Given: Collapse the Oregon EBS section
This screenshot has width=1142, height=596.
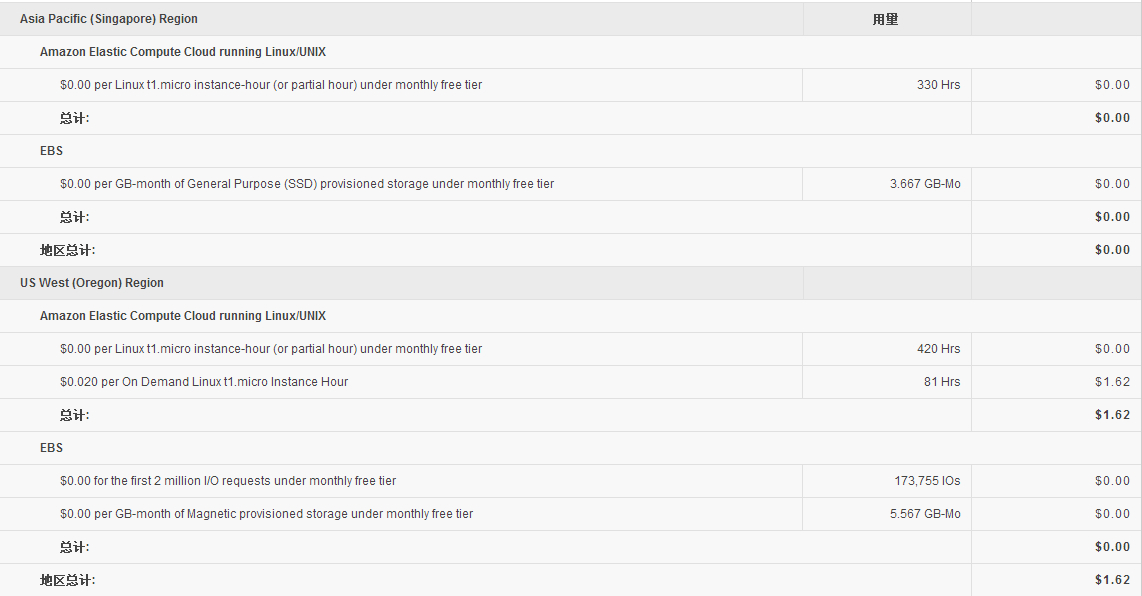Looking at the screenshot, I should click(x=51, y=447).
